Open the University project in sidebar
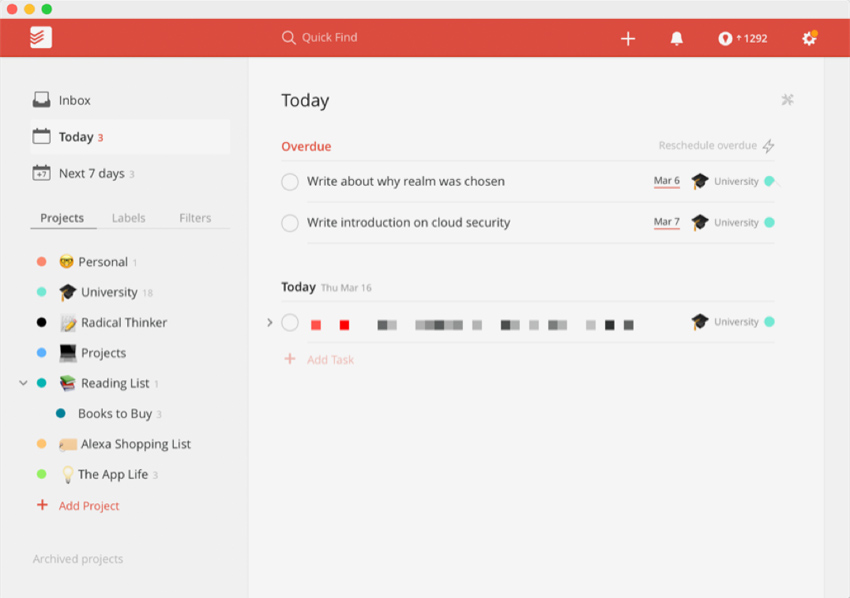The image size is (850, 598). click(109, 292)
